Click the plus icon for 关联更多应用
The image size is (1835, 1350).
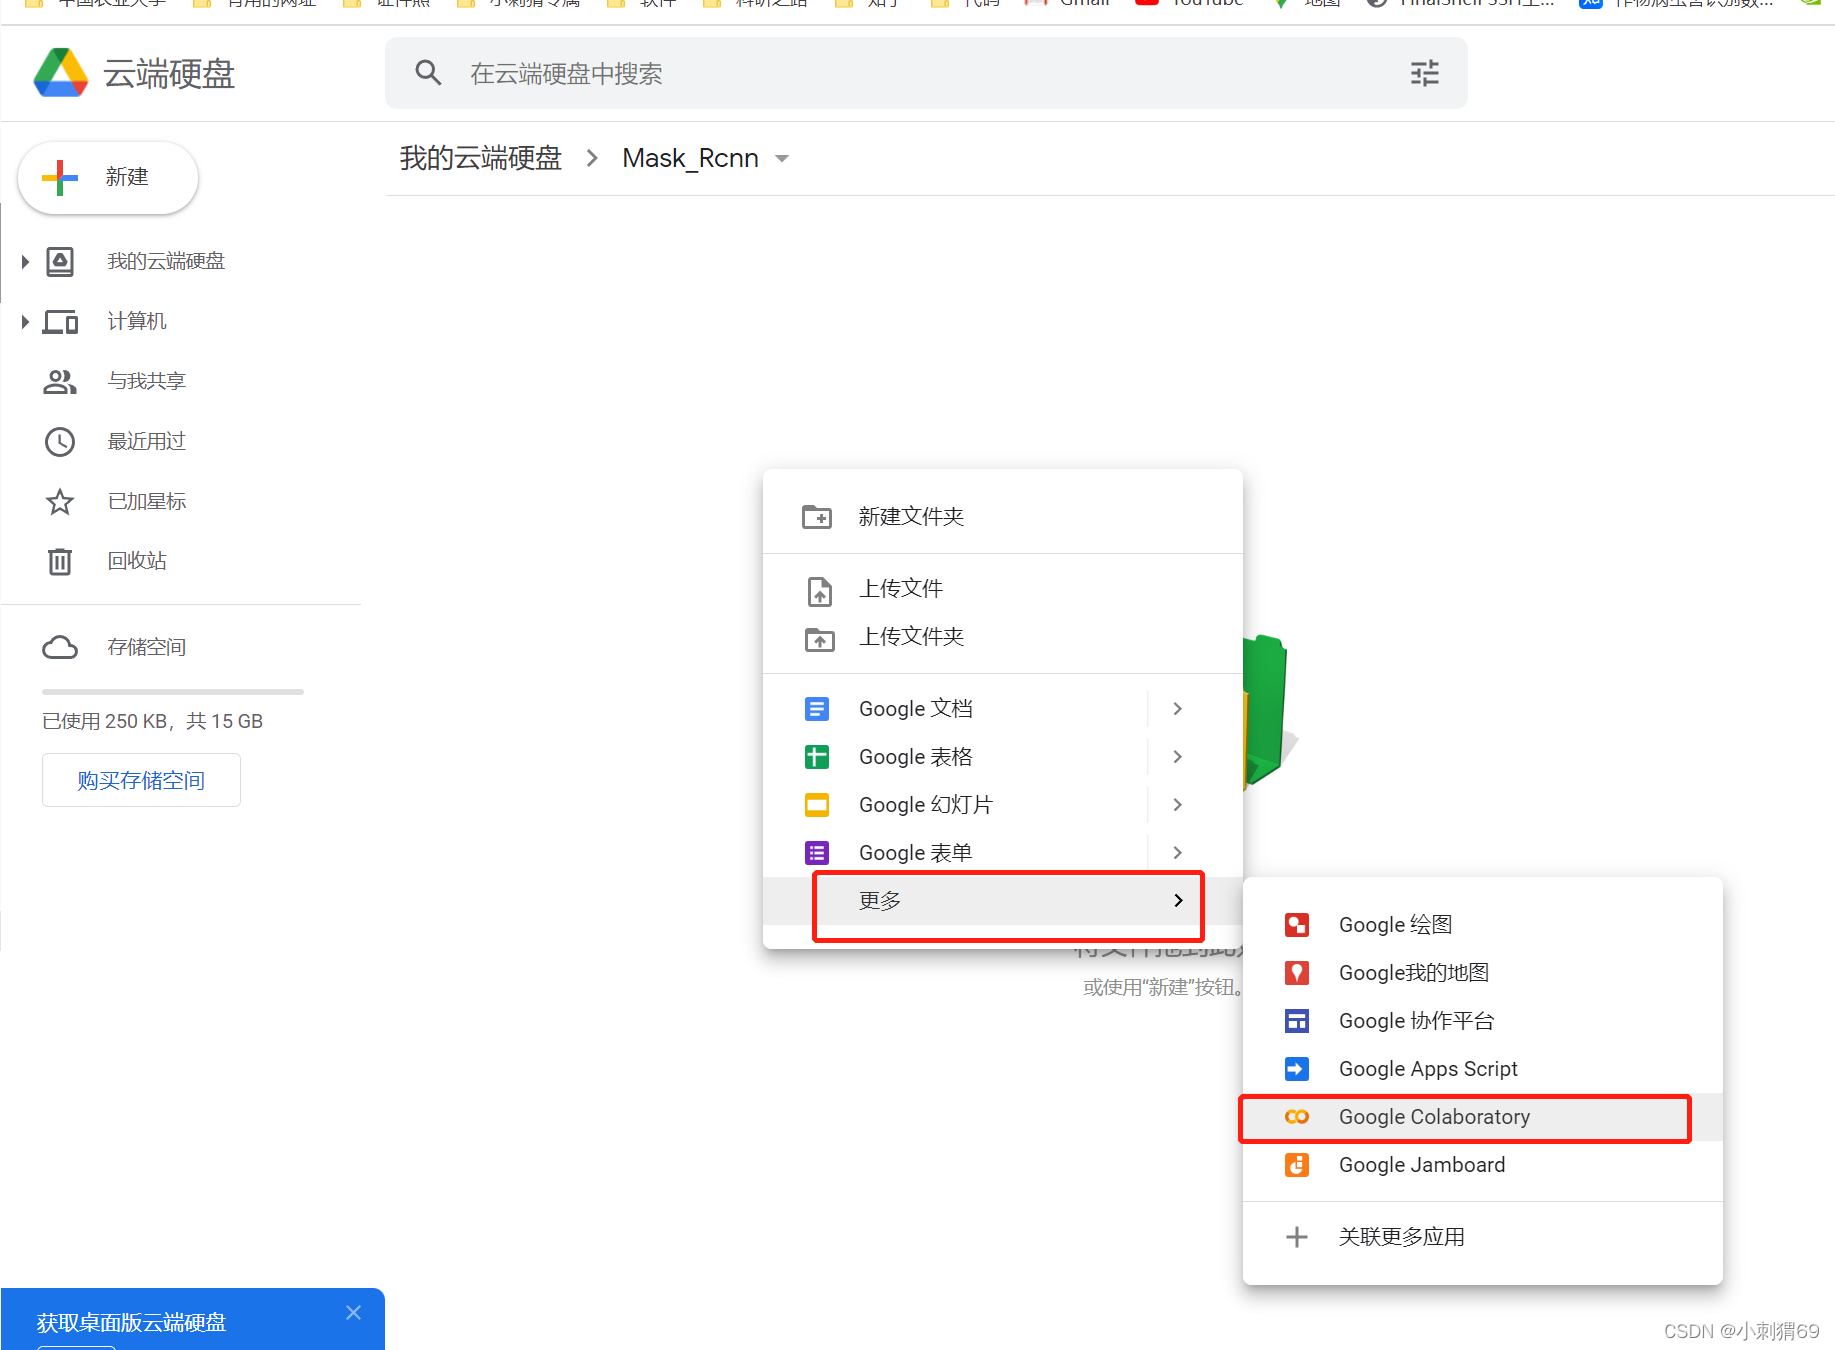tap(1297, 1237)
